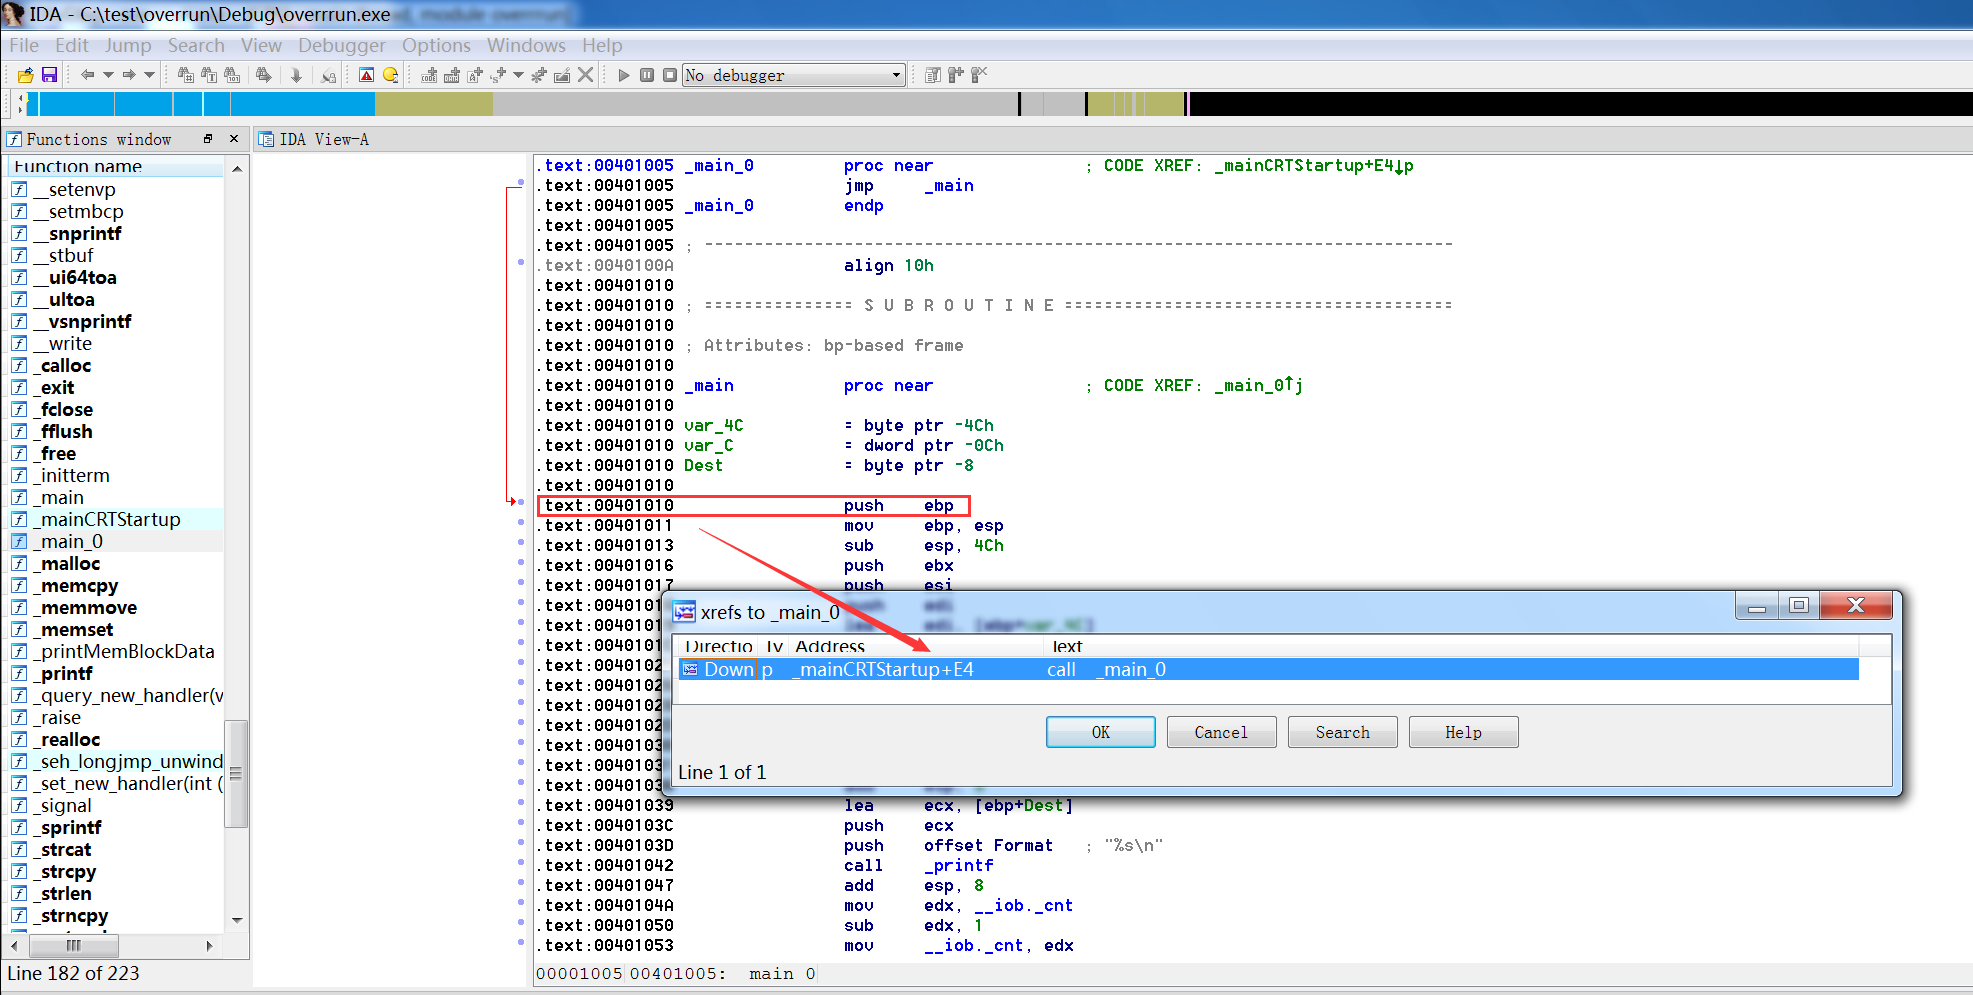
Task: Click the Convert to Data toolbar icon
Action: [x=452, y=75]
